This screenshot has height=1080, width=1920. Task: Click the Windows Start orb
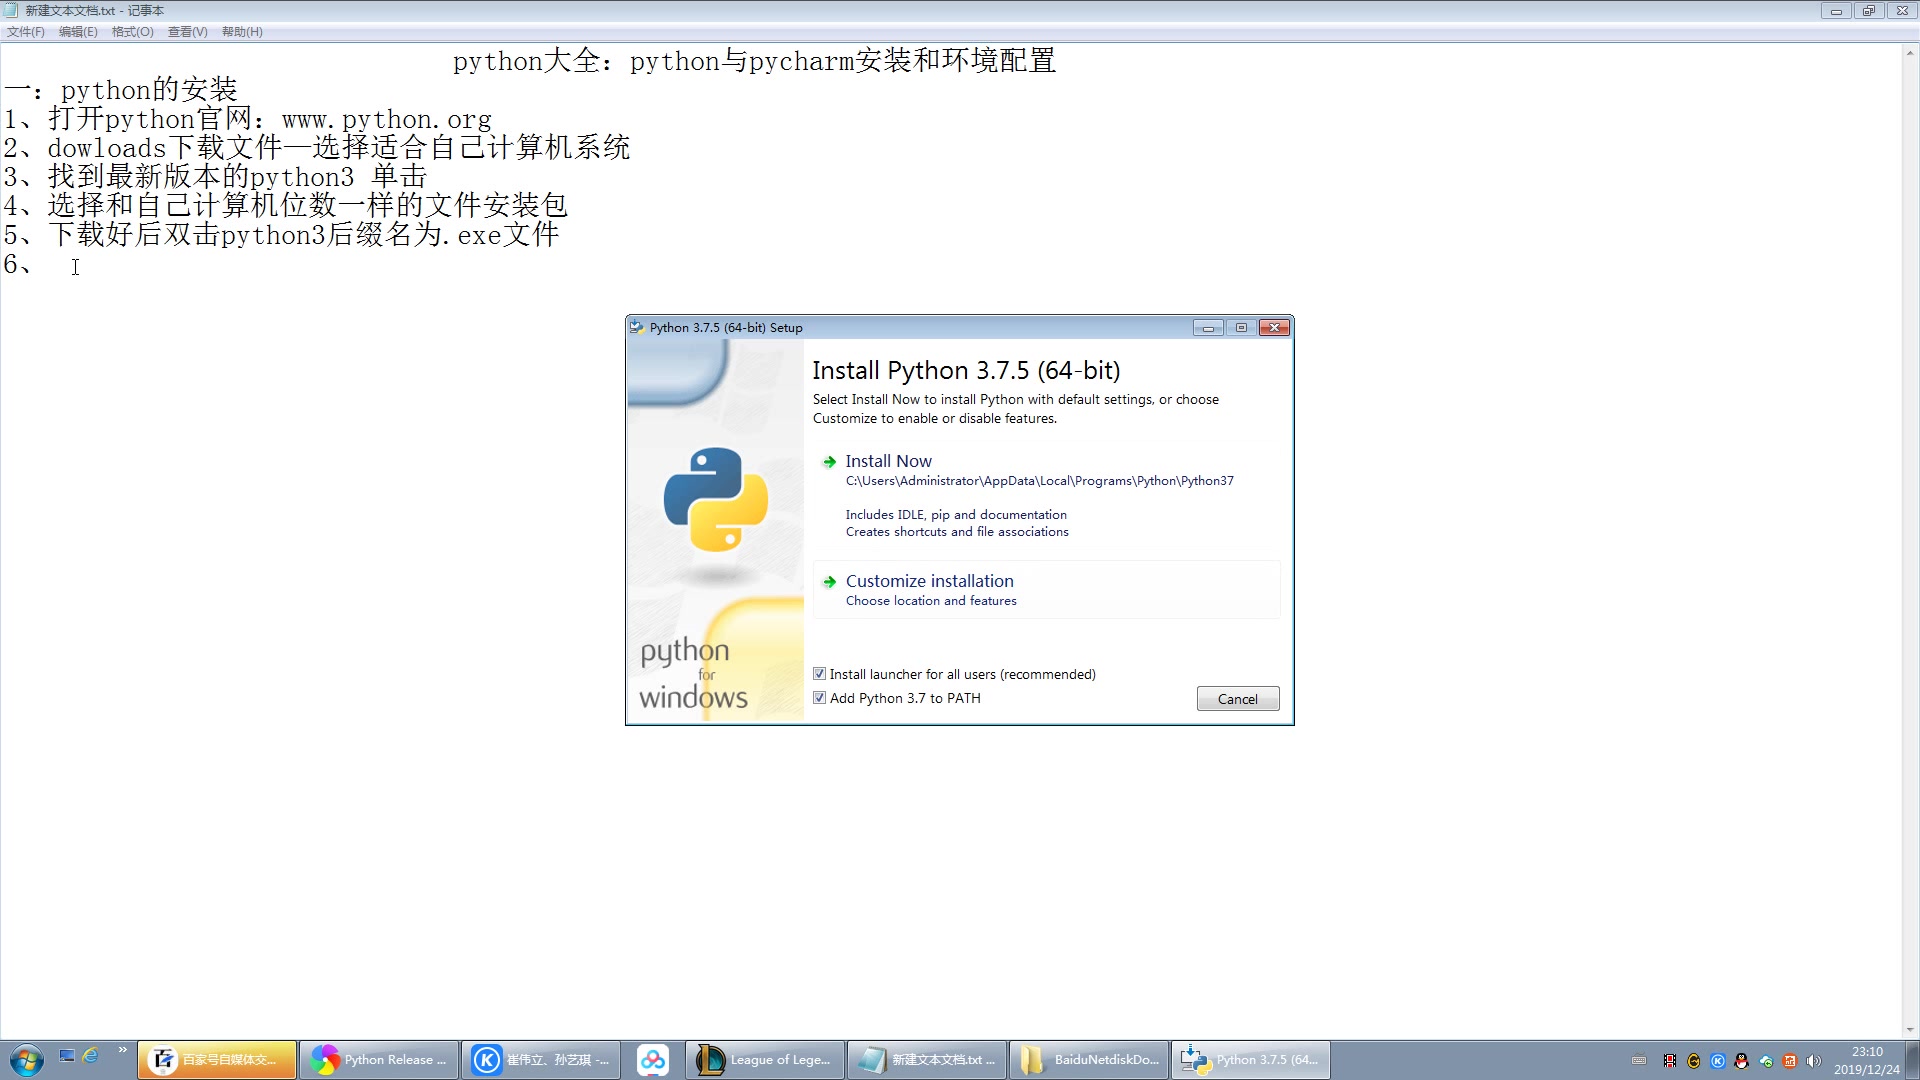click(26, 1060)
